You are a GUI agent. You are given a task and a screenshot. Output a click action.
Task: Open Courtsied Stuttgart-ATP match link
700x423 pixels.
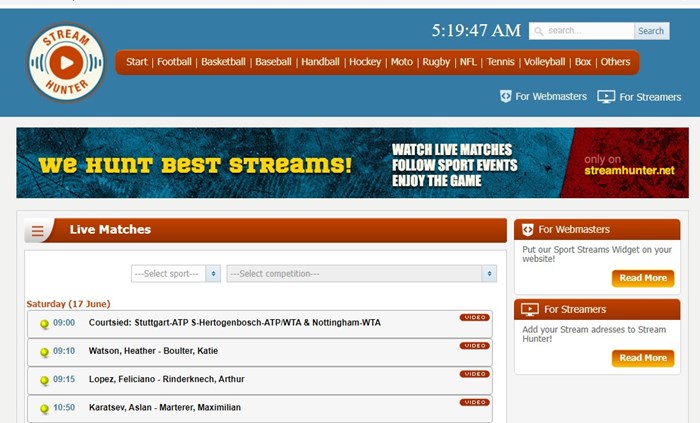click(x=235, y=323)
